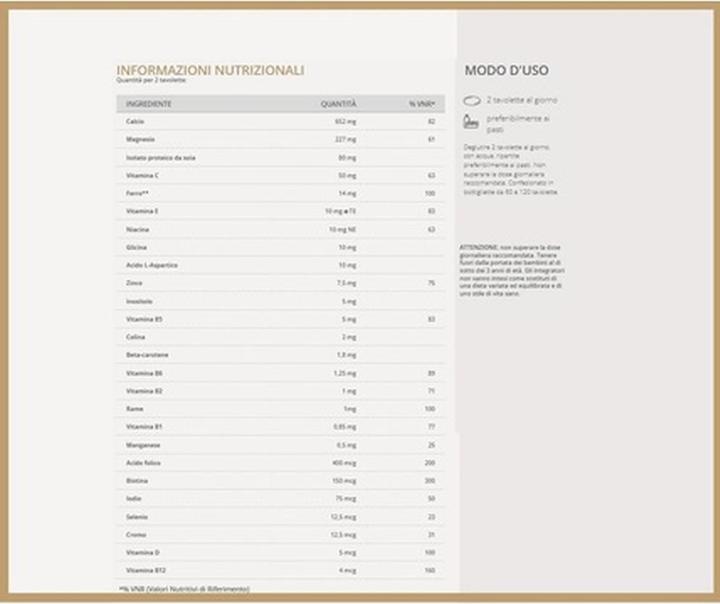The height and width of the screenshot is (604, 720).
Task: Click the INFORMAZIONI NUTRIZIONALI heading
Action: (x=211, y=70)
